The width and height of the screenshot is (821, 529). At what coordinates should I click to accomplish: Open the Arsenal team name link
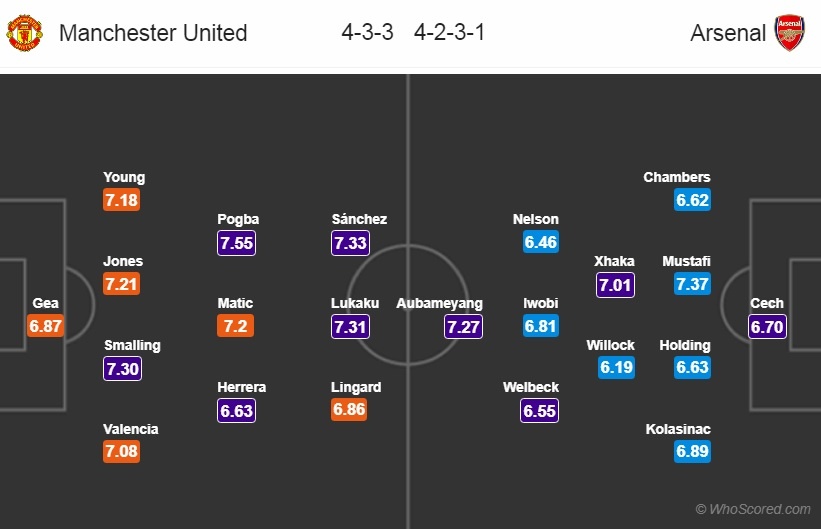[728, 33]
